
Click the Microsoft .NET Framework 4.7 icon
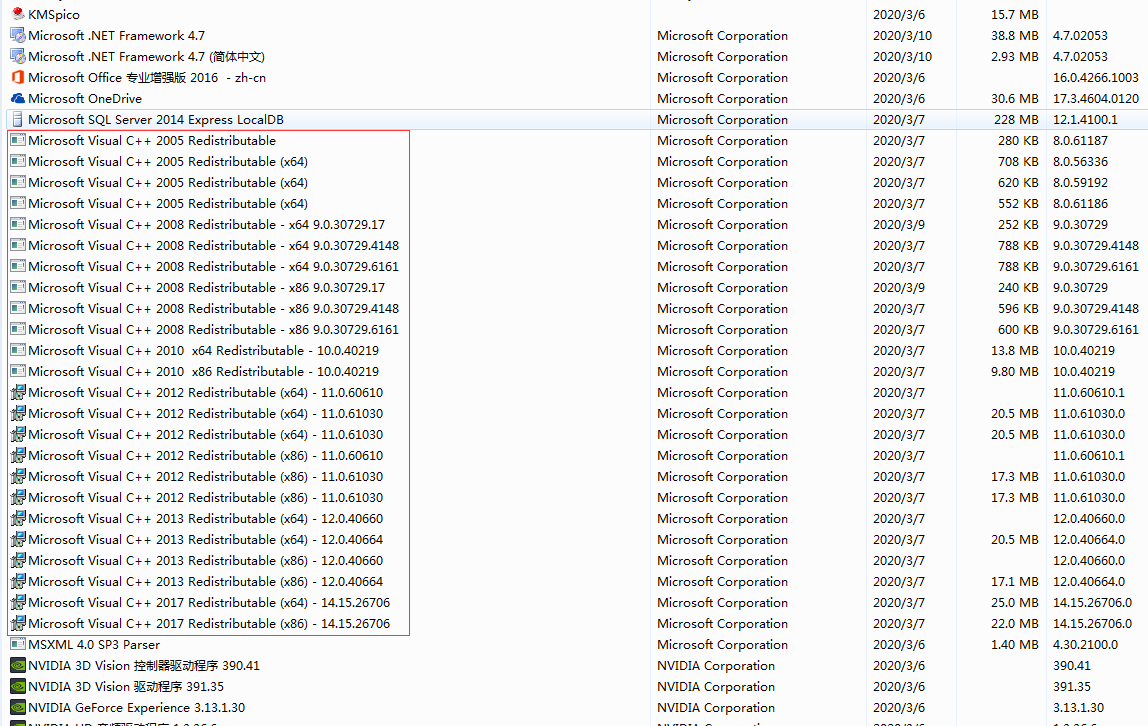point(18,35)
